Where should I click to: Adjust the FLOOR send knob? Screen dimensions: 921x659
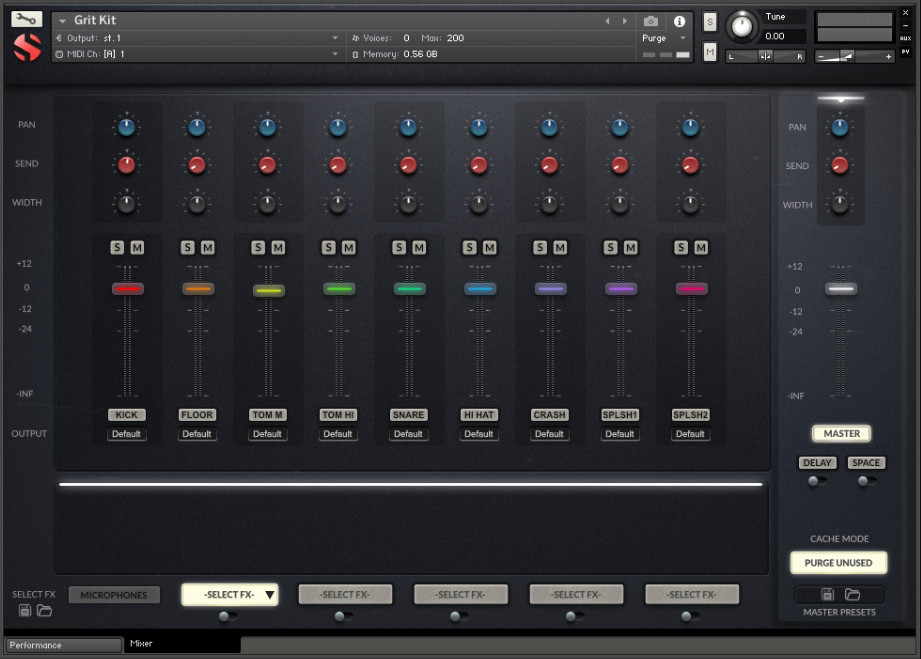(x=197, y=165)
